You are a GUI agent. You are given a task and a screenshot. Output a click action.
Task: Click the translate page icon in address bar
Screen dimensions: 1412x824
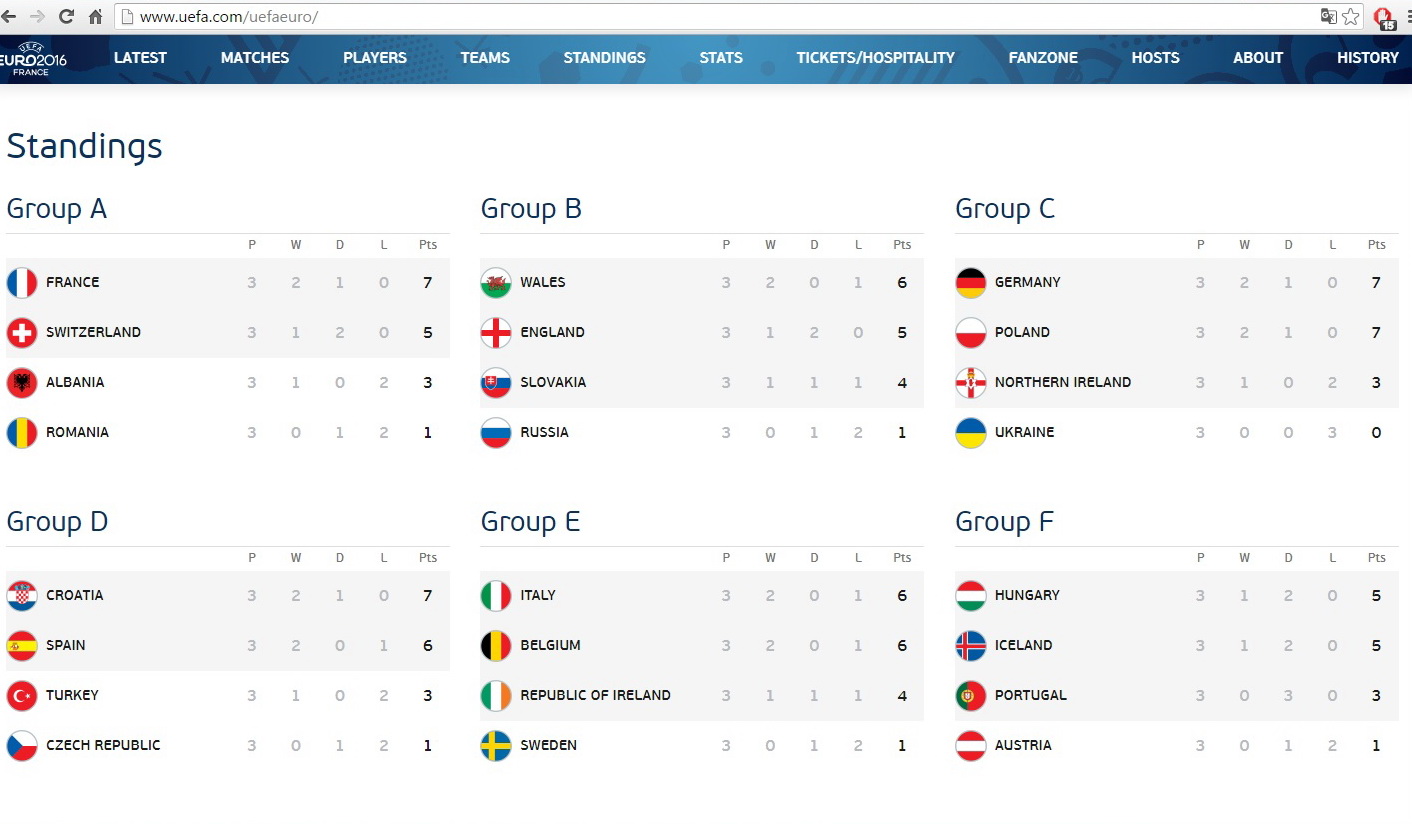1329,16
